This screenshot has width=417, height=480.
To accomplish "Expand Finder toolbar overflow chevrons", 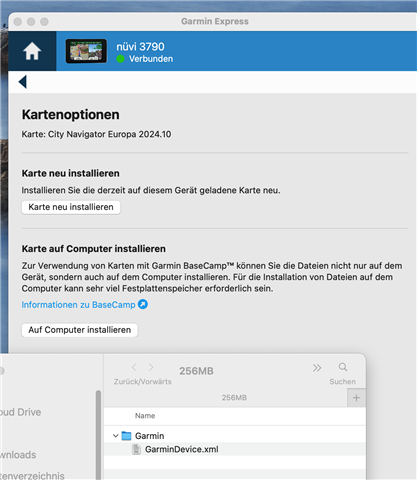I will click(317, 368).
